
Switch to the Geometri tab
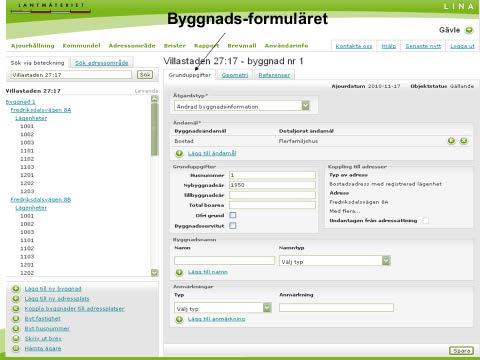point(235,75)
